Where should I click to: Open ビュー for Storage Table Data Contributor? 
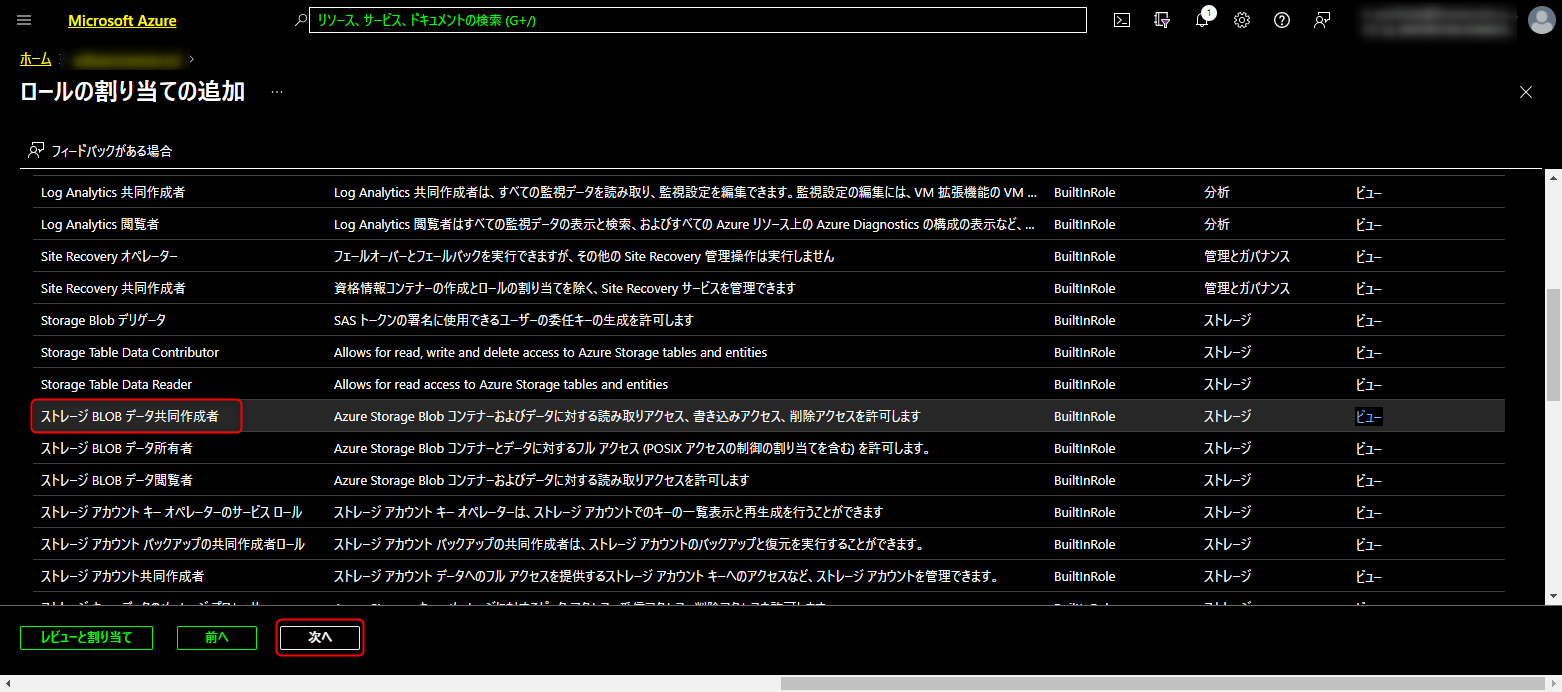pyautogui.click(x=1369, y=352)
